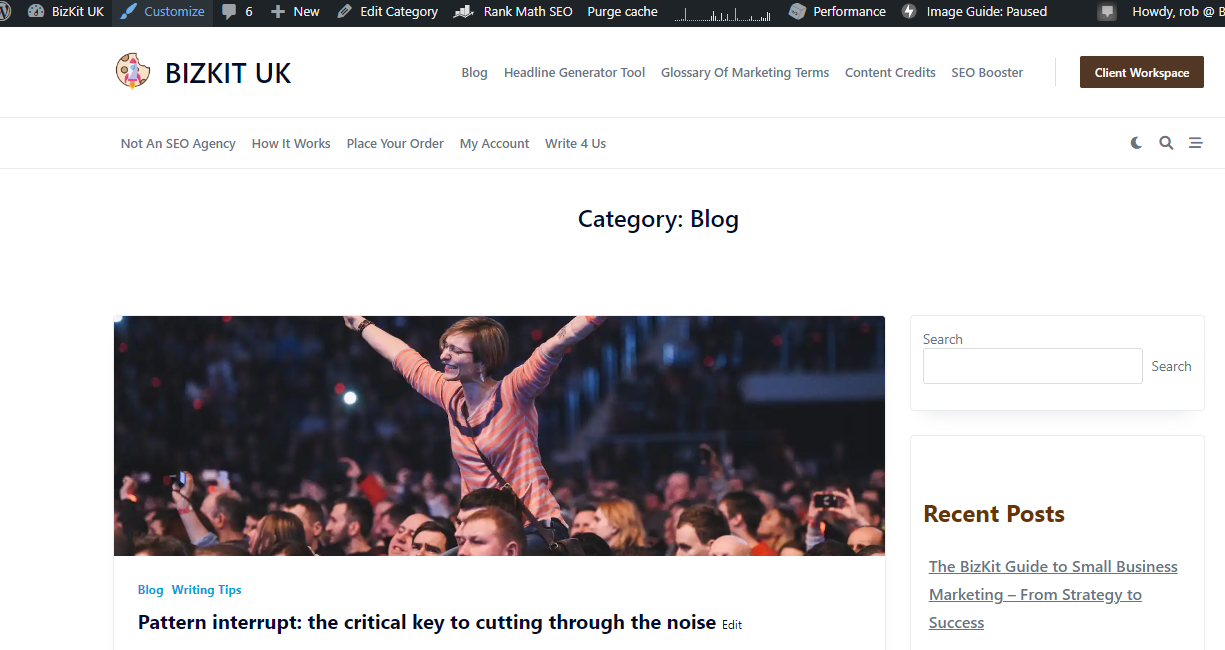Open site search using magnifier icon

(1166, 143)
